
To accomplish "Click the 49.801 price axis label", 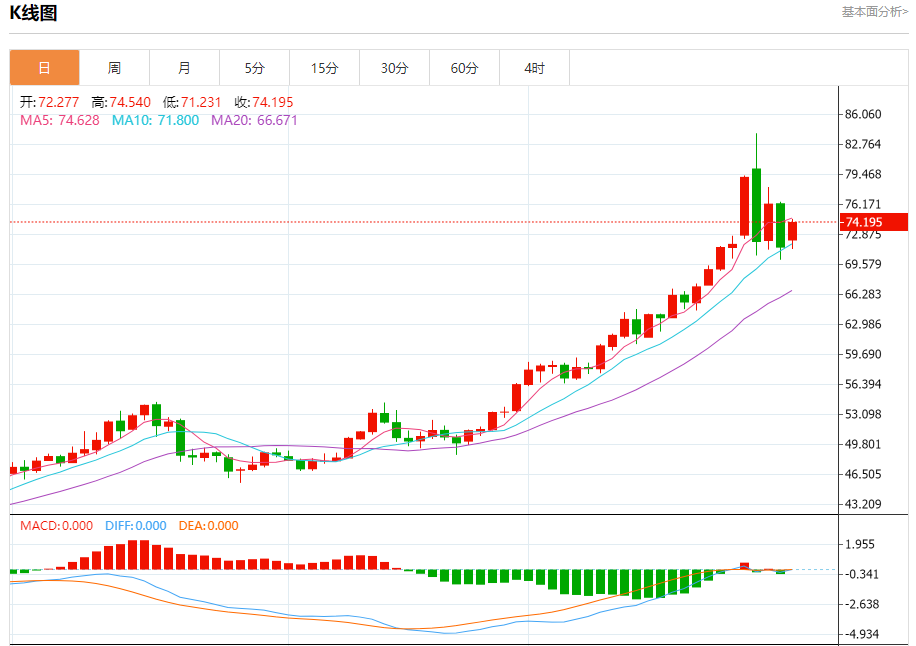I will [x=863, y=444].
